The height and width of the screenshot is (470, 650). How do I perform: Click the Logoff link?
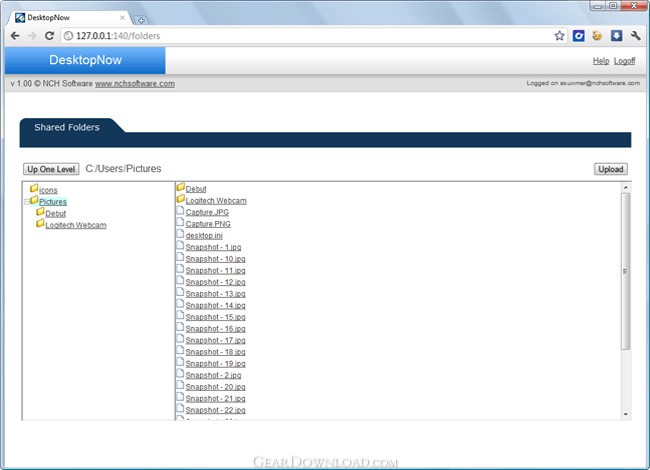click(624, 61)
